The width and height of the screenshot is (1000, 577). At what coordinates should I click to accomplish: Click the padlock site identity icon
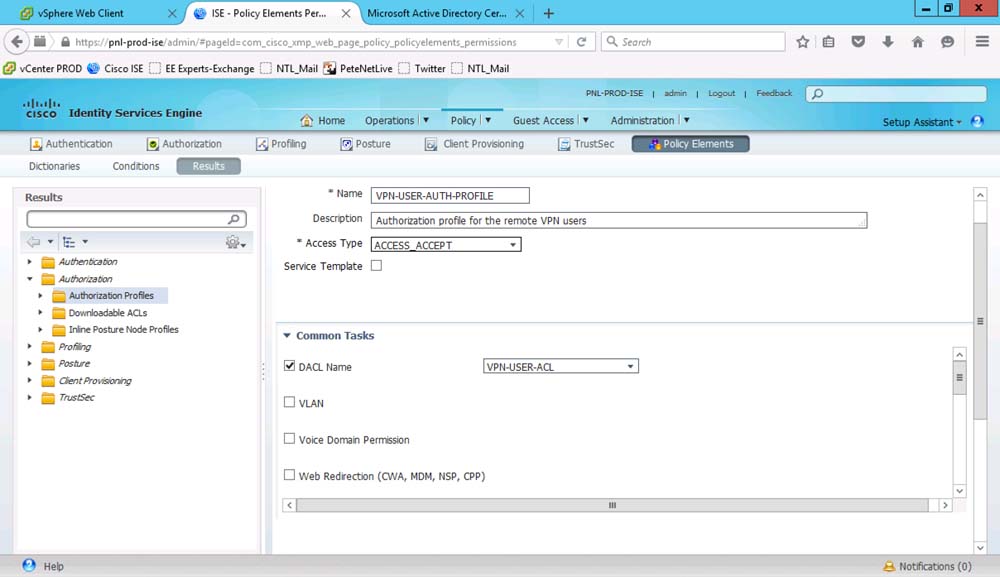[65, 42]
